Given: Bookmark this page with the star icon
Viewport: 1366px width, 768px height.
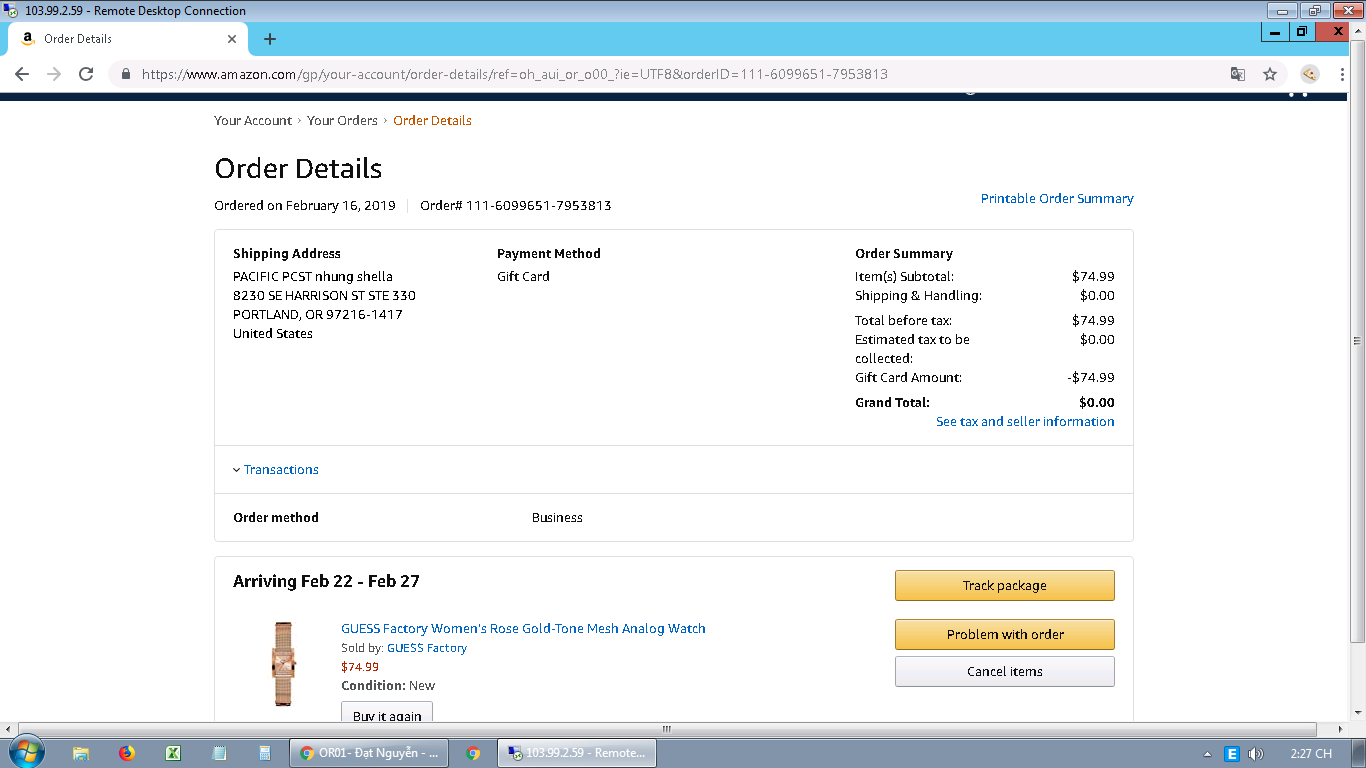Looking at the screenshot, I should coord(1270,74).
